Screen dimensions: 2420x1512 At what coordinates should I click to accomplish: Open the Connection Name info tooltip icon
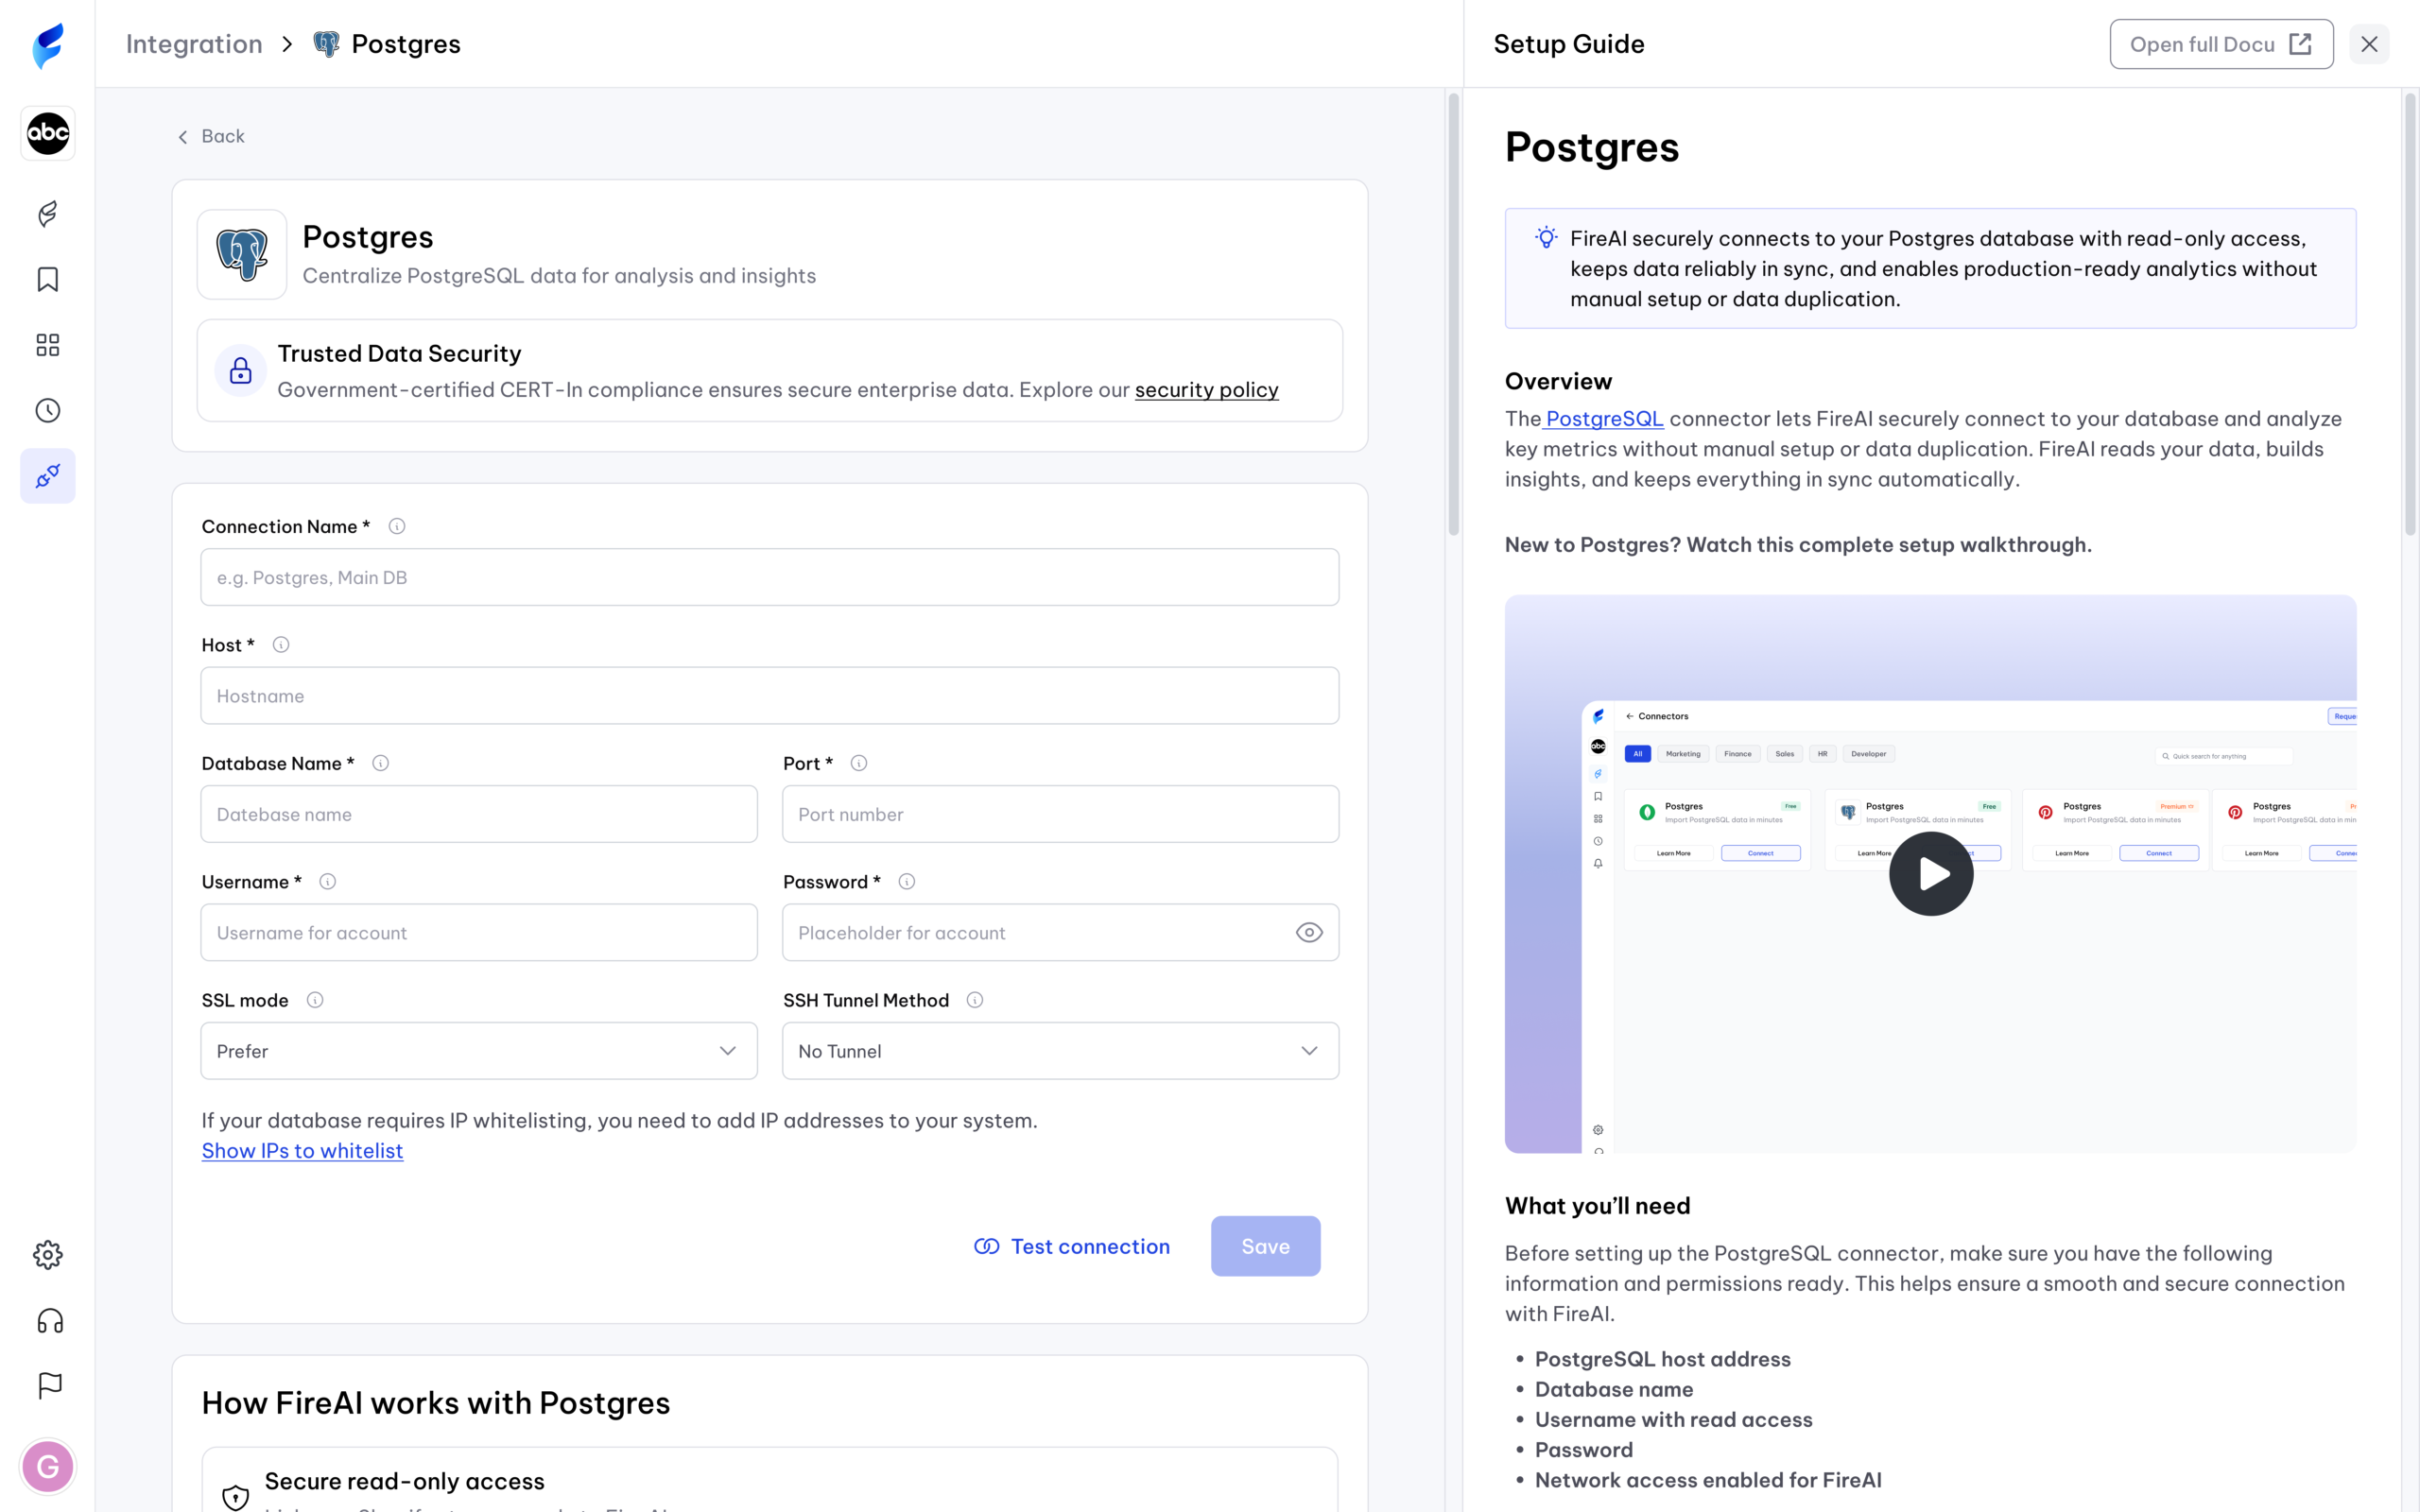click(x=397, y=525)
